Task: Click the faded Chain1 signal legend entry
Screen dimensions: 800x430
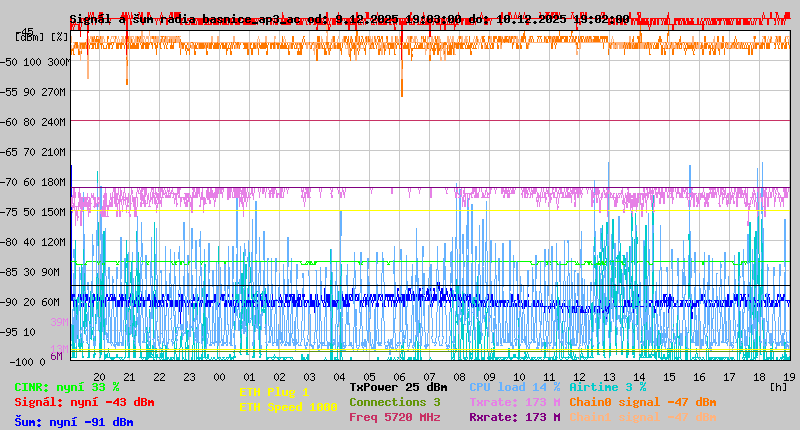Action: [x=642, y=417]
